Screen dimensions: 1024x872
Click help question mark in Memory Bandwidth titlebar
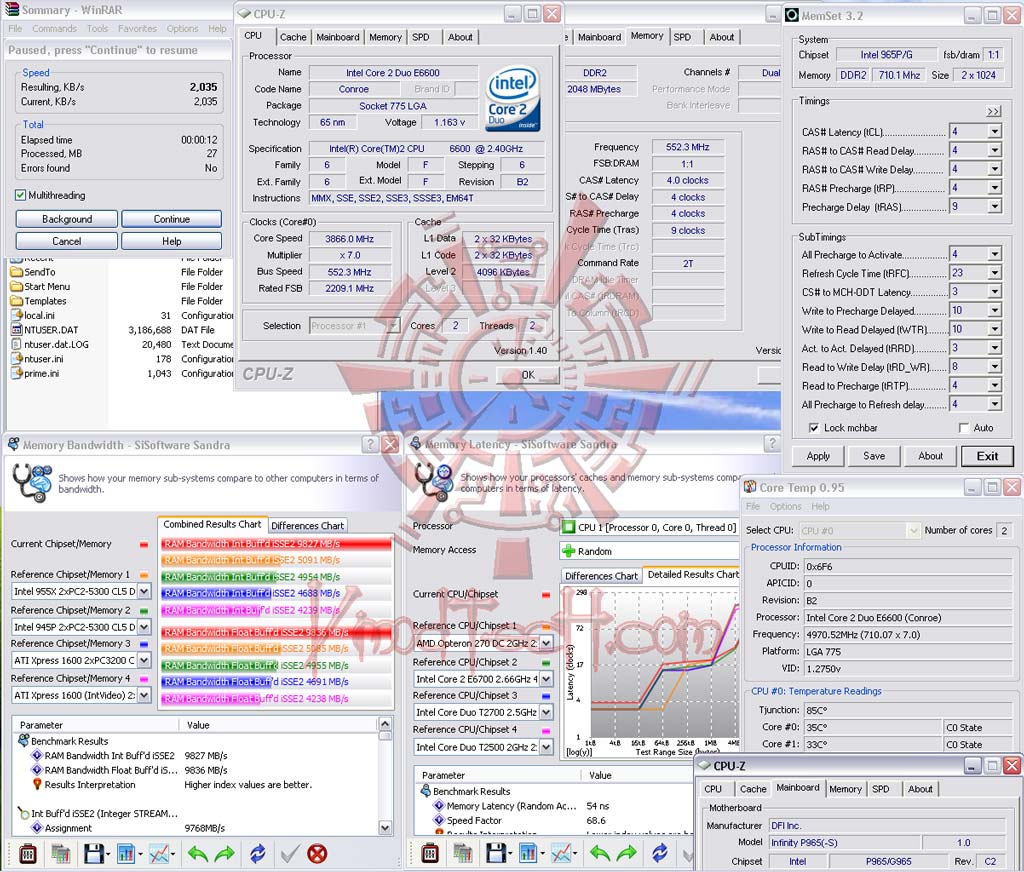tap(370, 445)
